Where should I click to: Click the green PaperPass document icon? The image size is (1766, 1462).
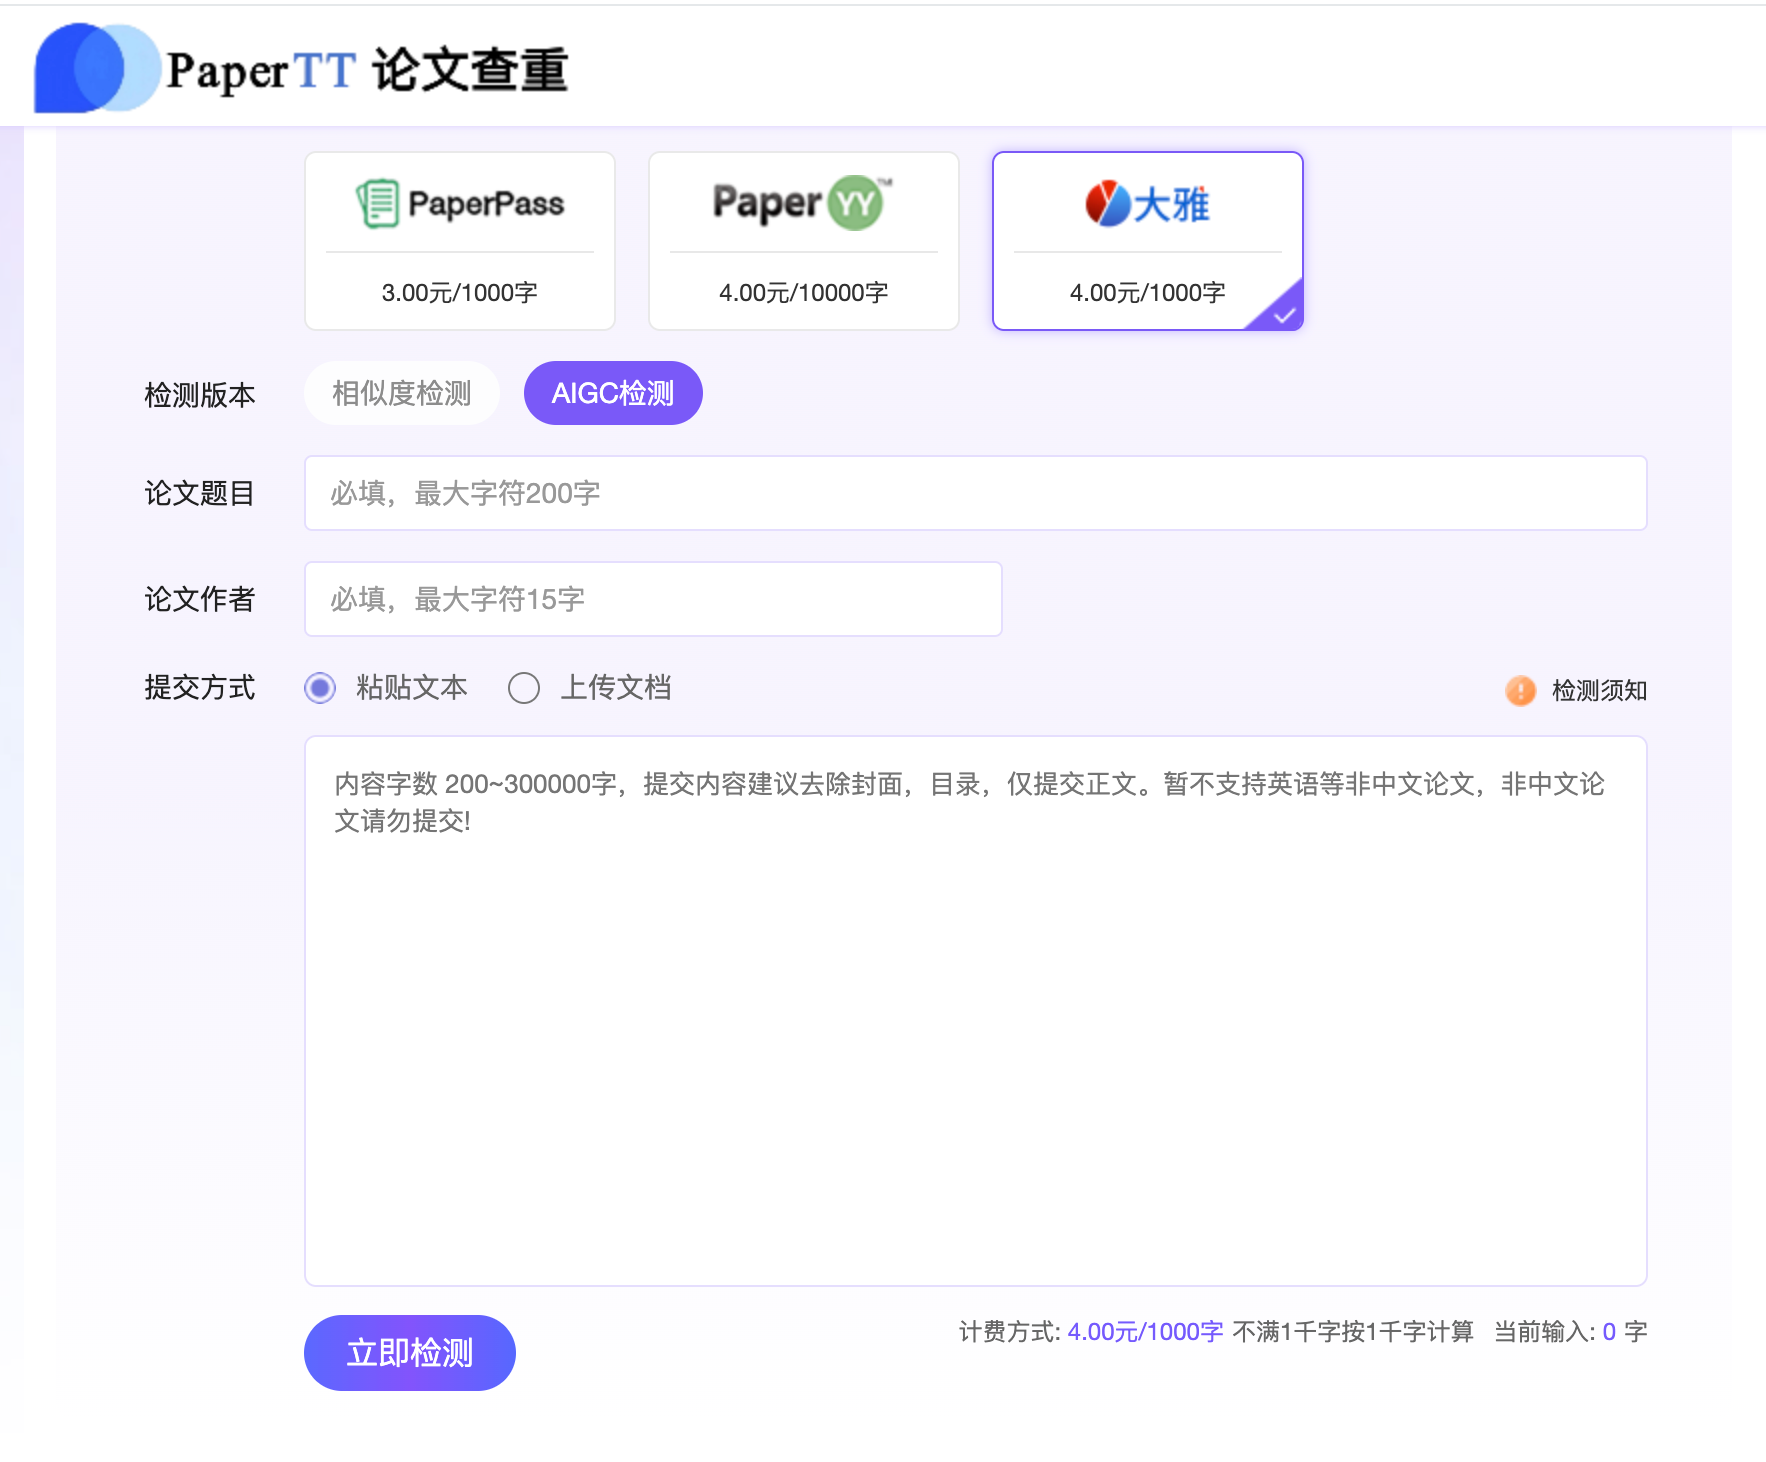(378, 203)
